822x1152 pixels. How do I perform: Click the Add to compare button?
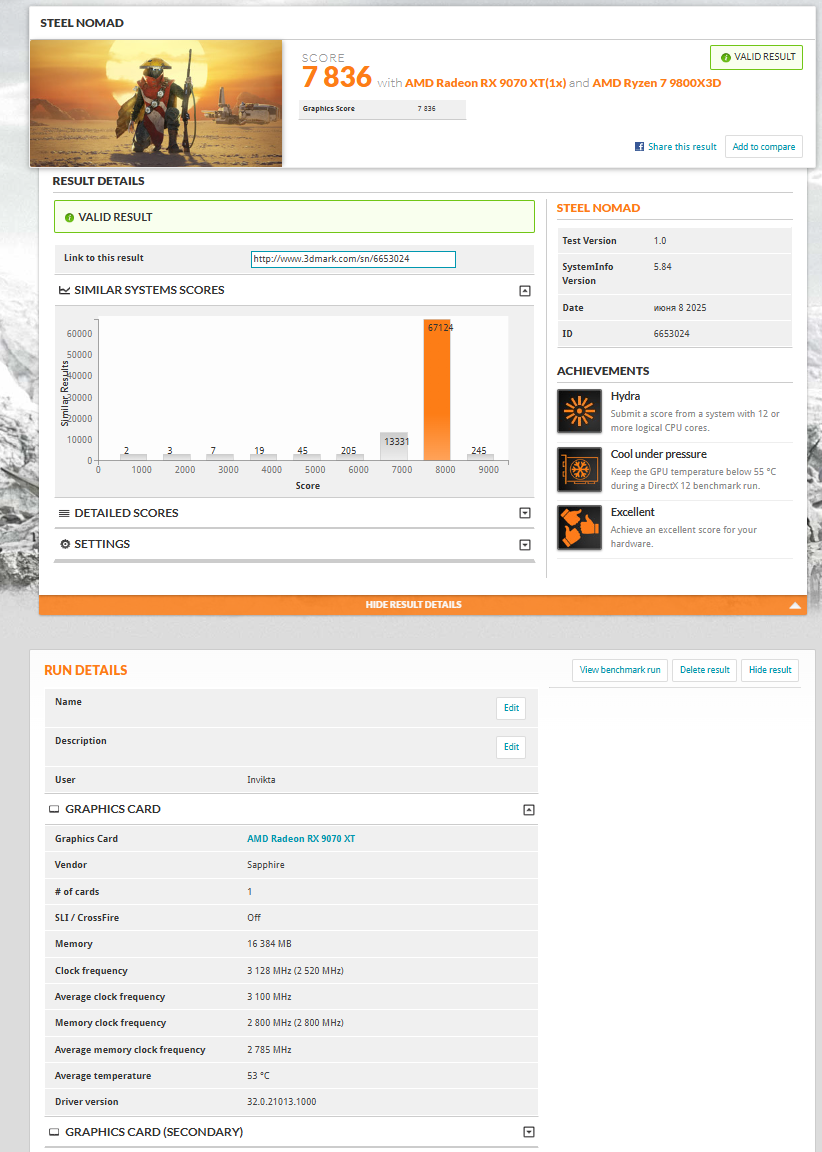763,147
